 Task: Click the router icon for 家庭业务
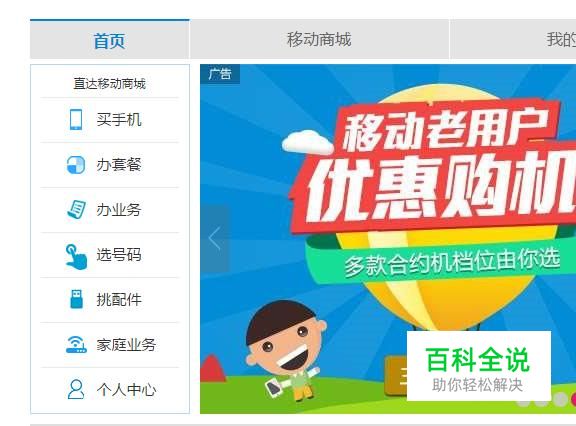pos(76,344)
